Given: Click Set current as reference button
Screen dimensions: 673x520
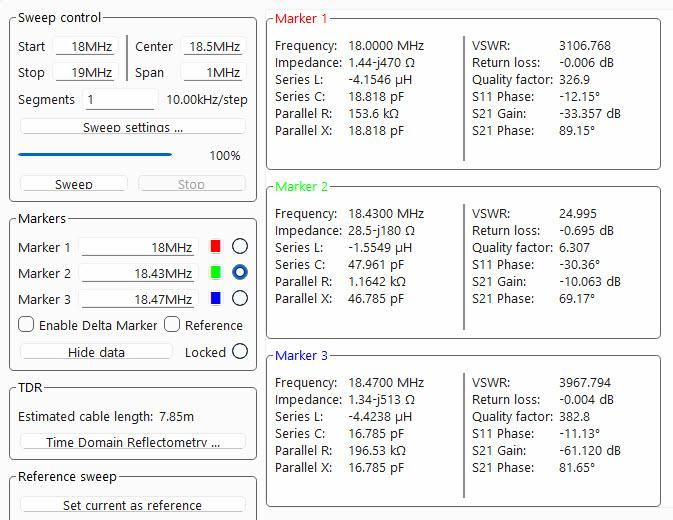Looking at the screenshot, I should pyautogui.click(x=133, y=505).
